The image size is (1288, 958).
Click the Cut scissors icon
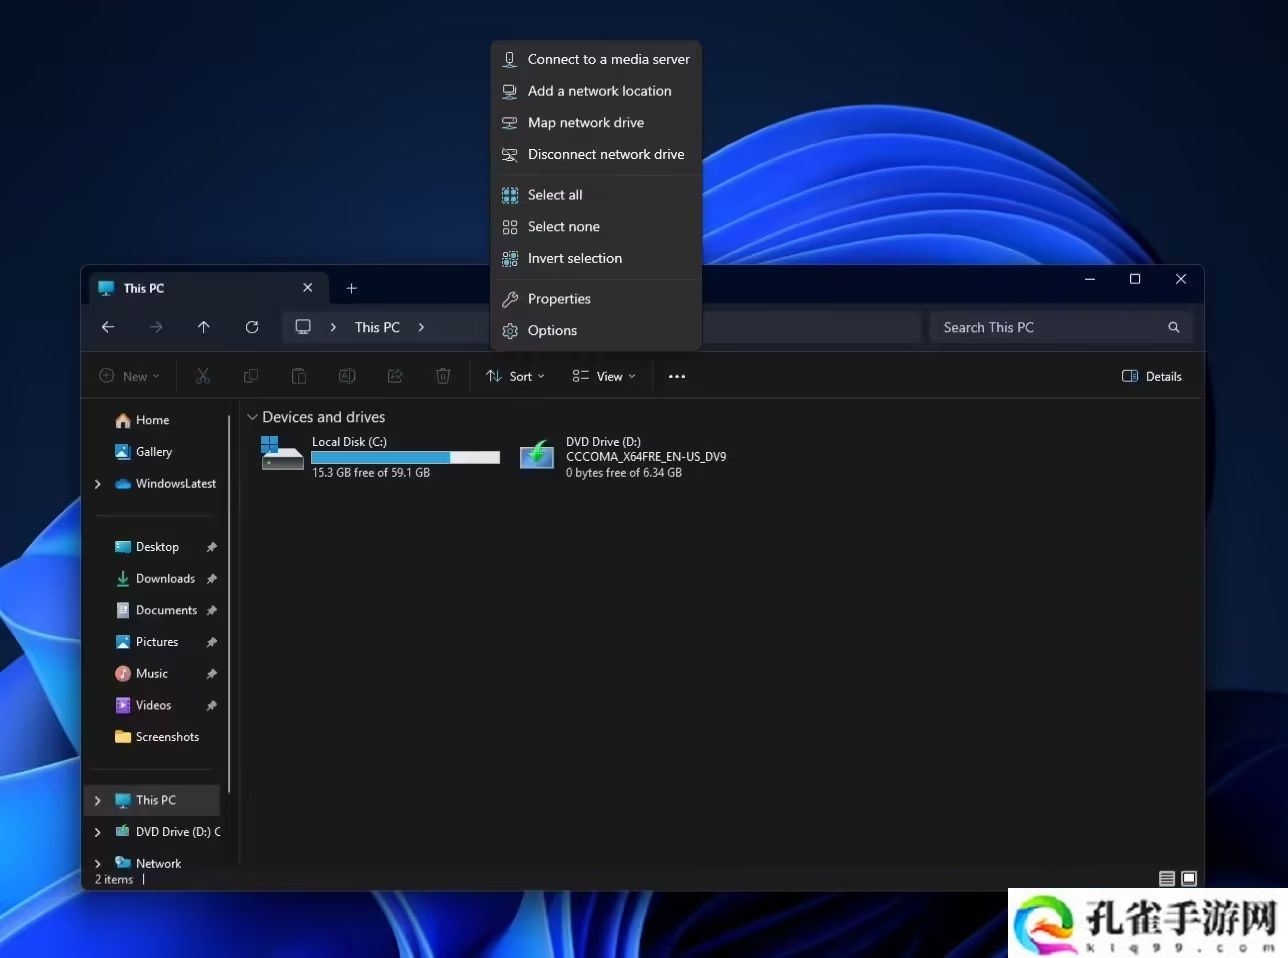203,376
